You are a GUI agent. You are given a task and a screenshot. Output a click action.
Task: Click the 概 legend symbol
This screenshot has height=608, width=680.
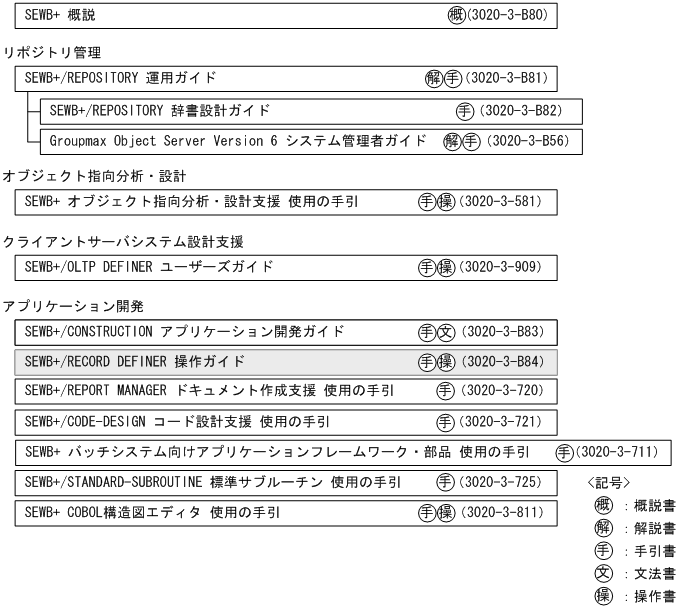pos(603,505)
